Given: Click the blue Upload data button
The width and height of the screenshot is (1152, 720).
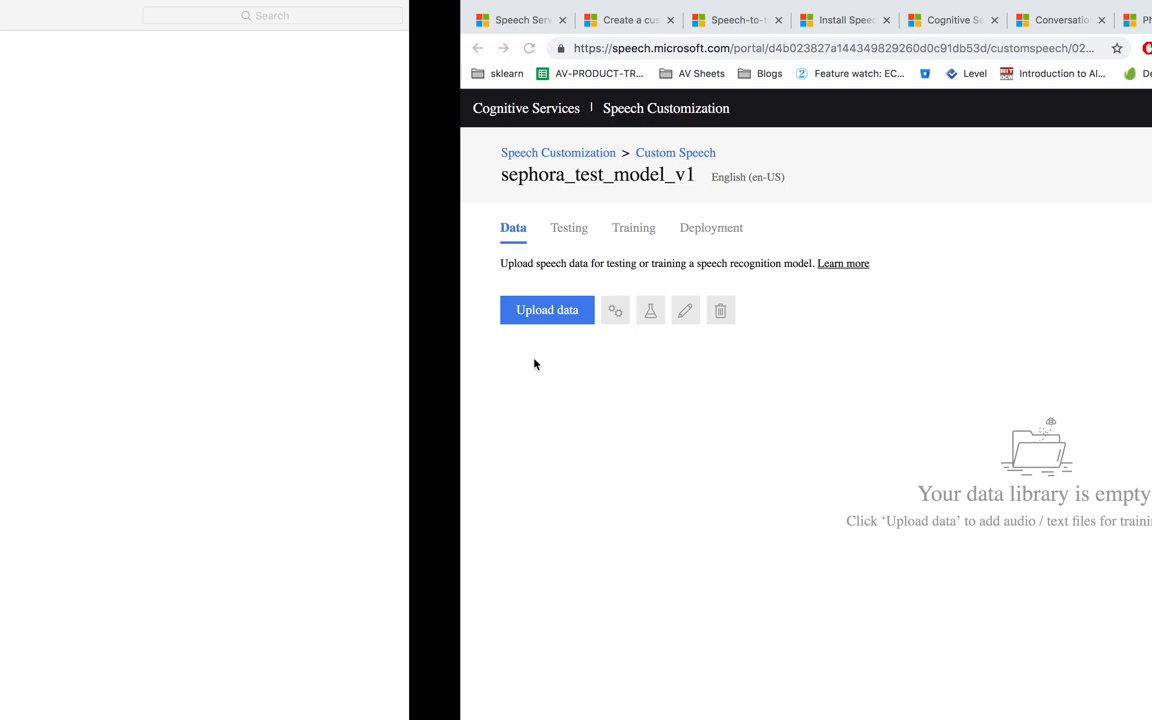Looking at the screenshot, I should (547, 310).
